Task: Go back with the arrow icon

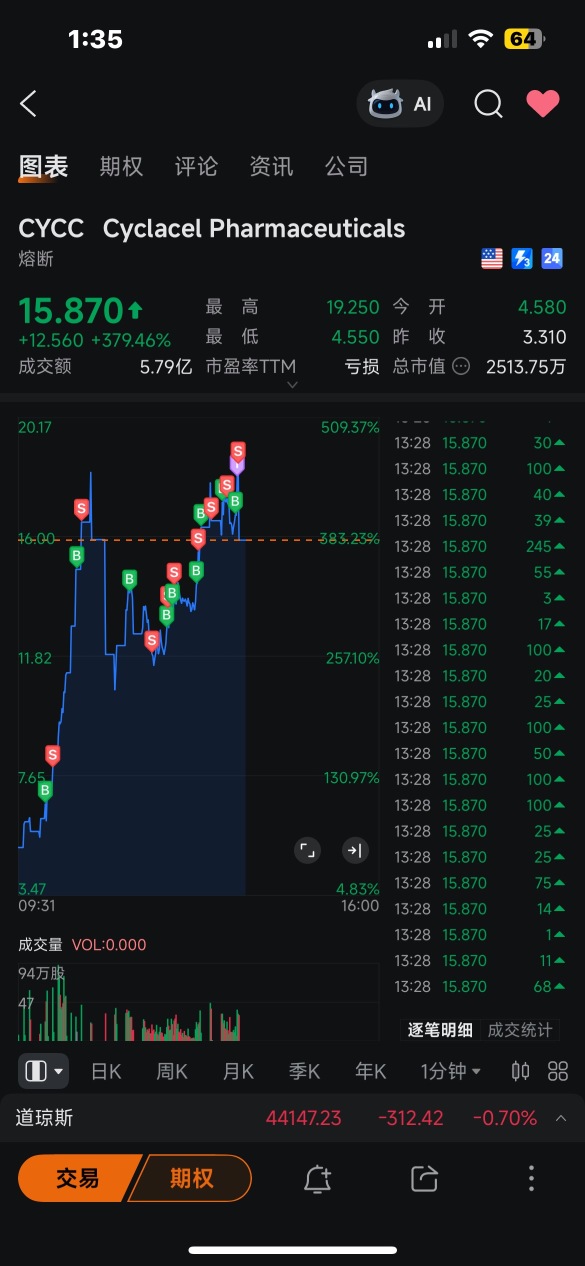Action: (28, 103)
